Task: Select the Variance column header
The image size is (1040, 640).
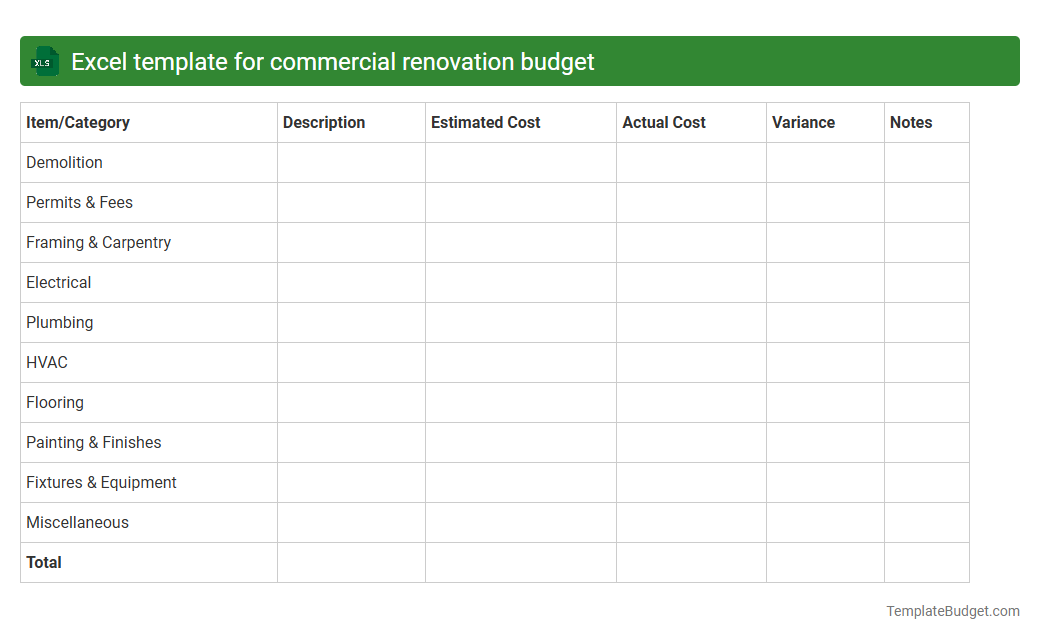Action: [803, 122]
